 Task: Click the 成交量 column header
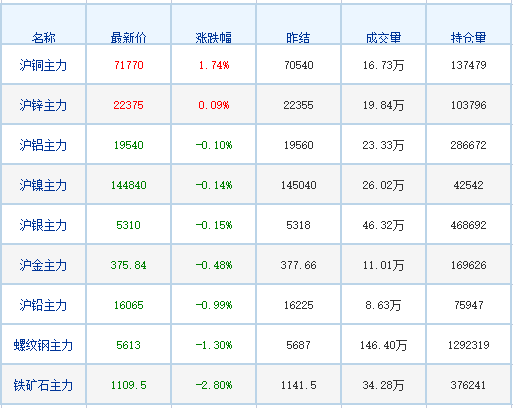point(384,38)
